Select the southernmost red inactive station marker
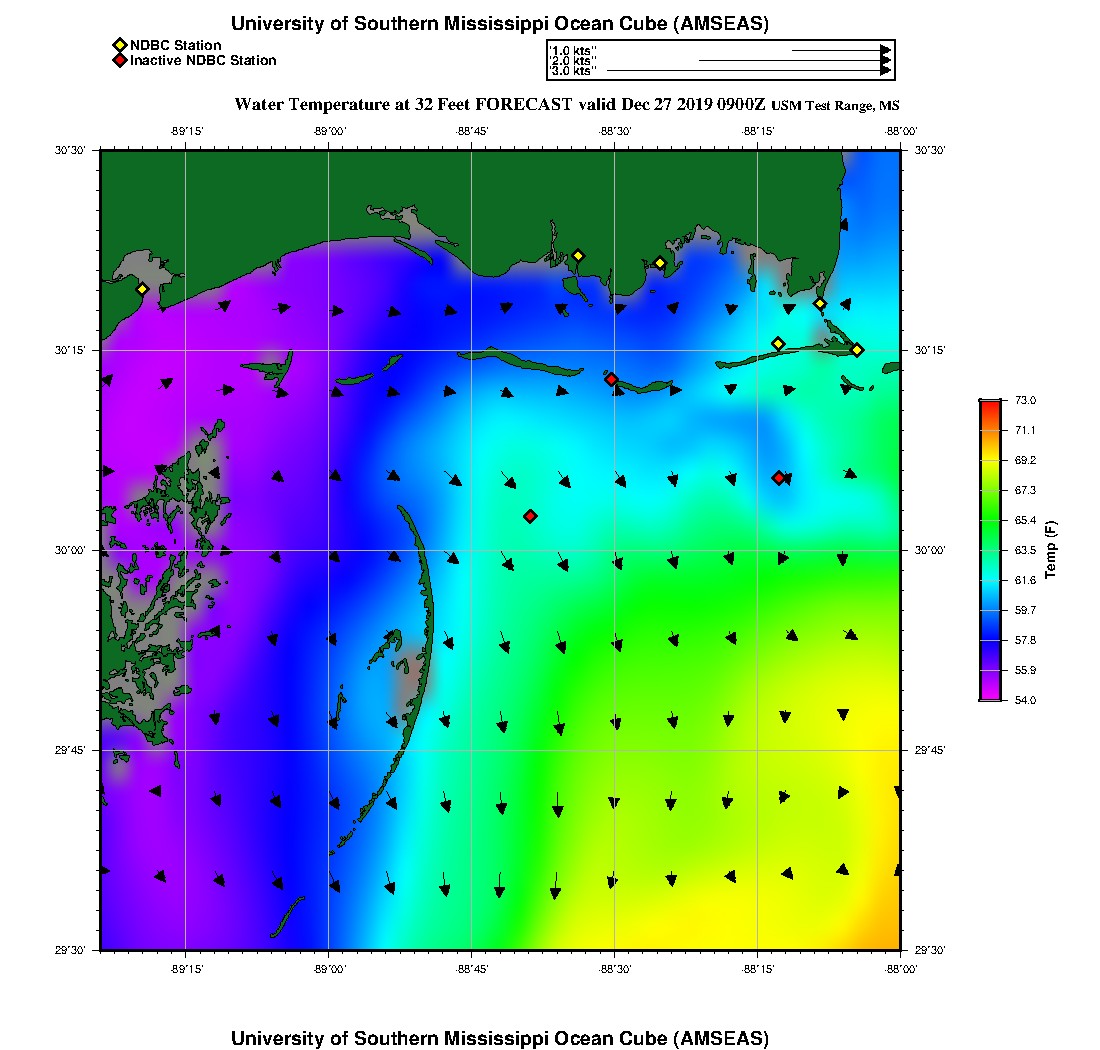1100x1050 pixels. [x=530, y=516]
